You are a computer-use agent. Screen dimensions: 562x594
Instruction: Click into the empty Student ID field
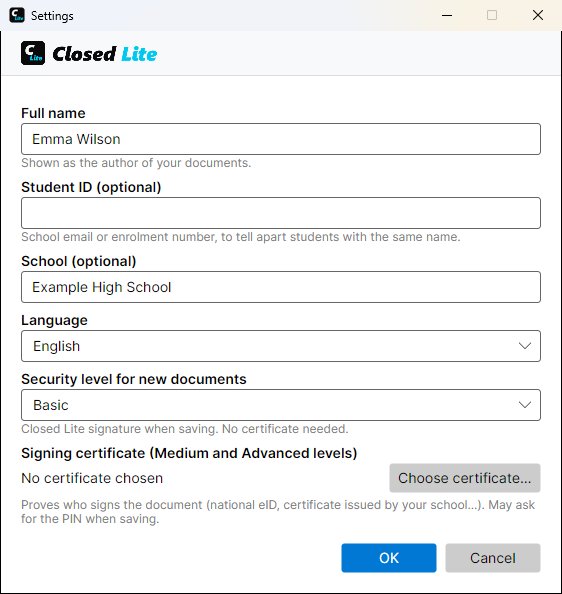(x=281, y=213)
